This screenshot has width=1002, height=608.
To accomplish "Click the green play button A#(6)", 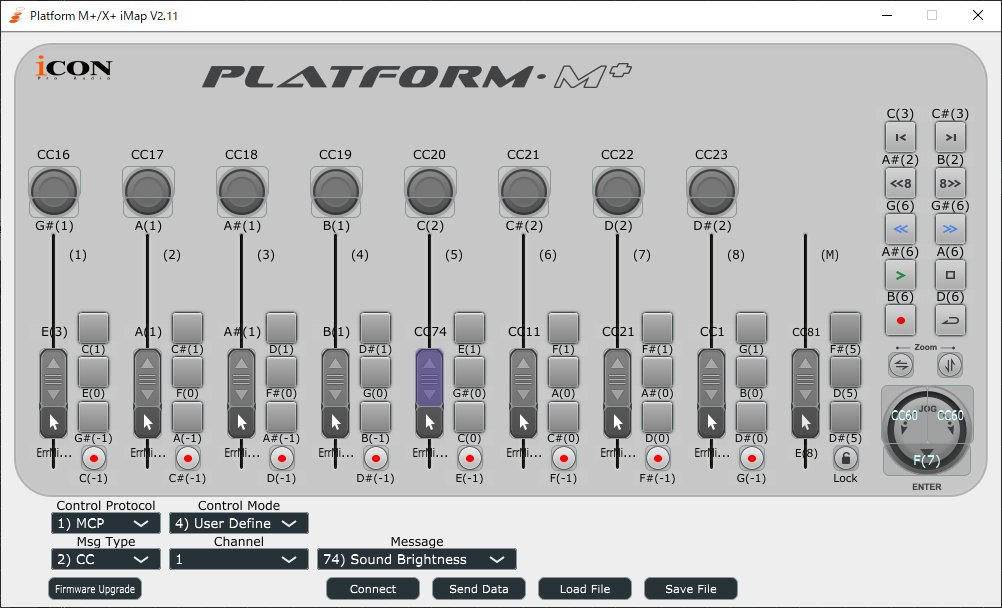I will (x=900, y=275).
